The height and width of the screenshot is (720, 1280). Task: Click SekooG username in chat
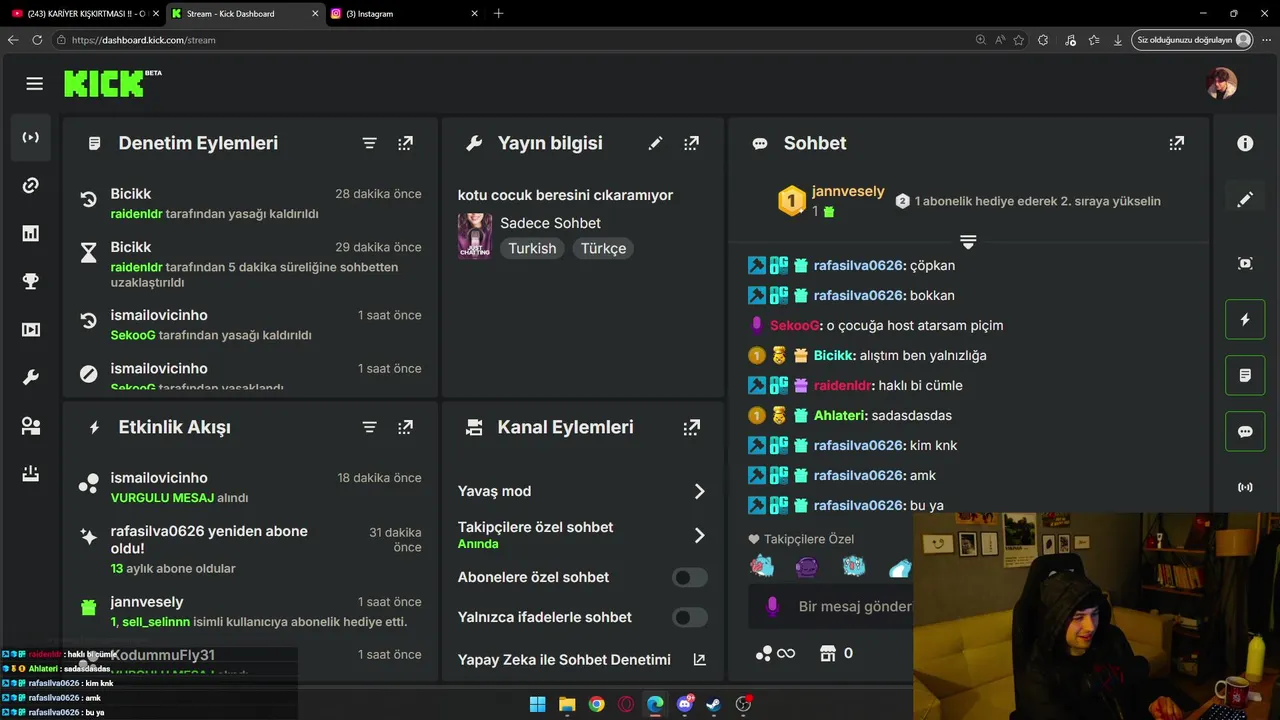pyautogui.click(x=795, y=325)
